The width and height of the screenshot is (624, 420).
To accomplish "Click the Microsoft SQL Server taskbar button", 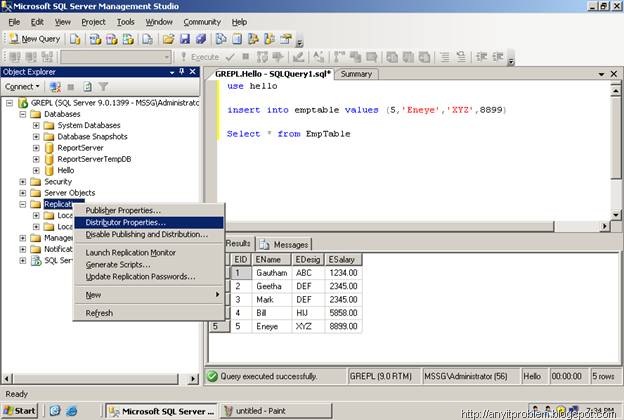I will tap(162, 411).
